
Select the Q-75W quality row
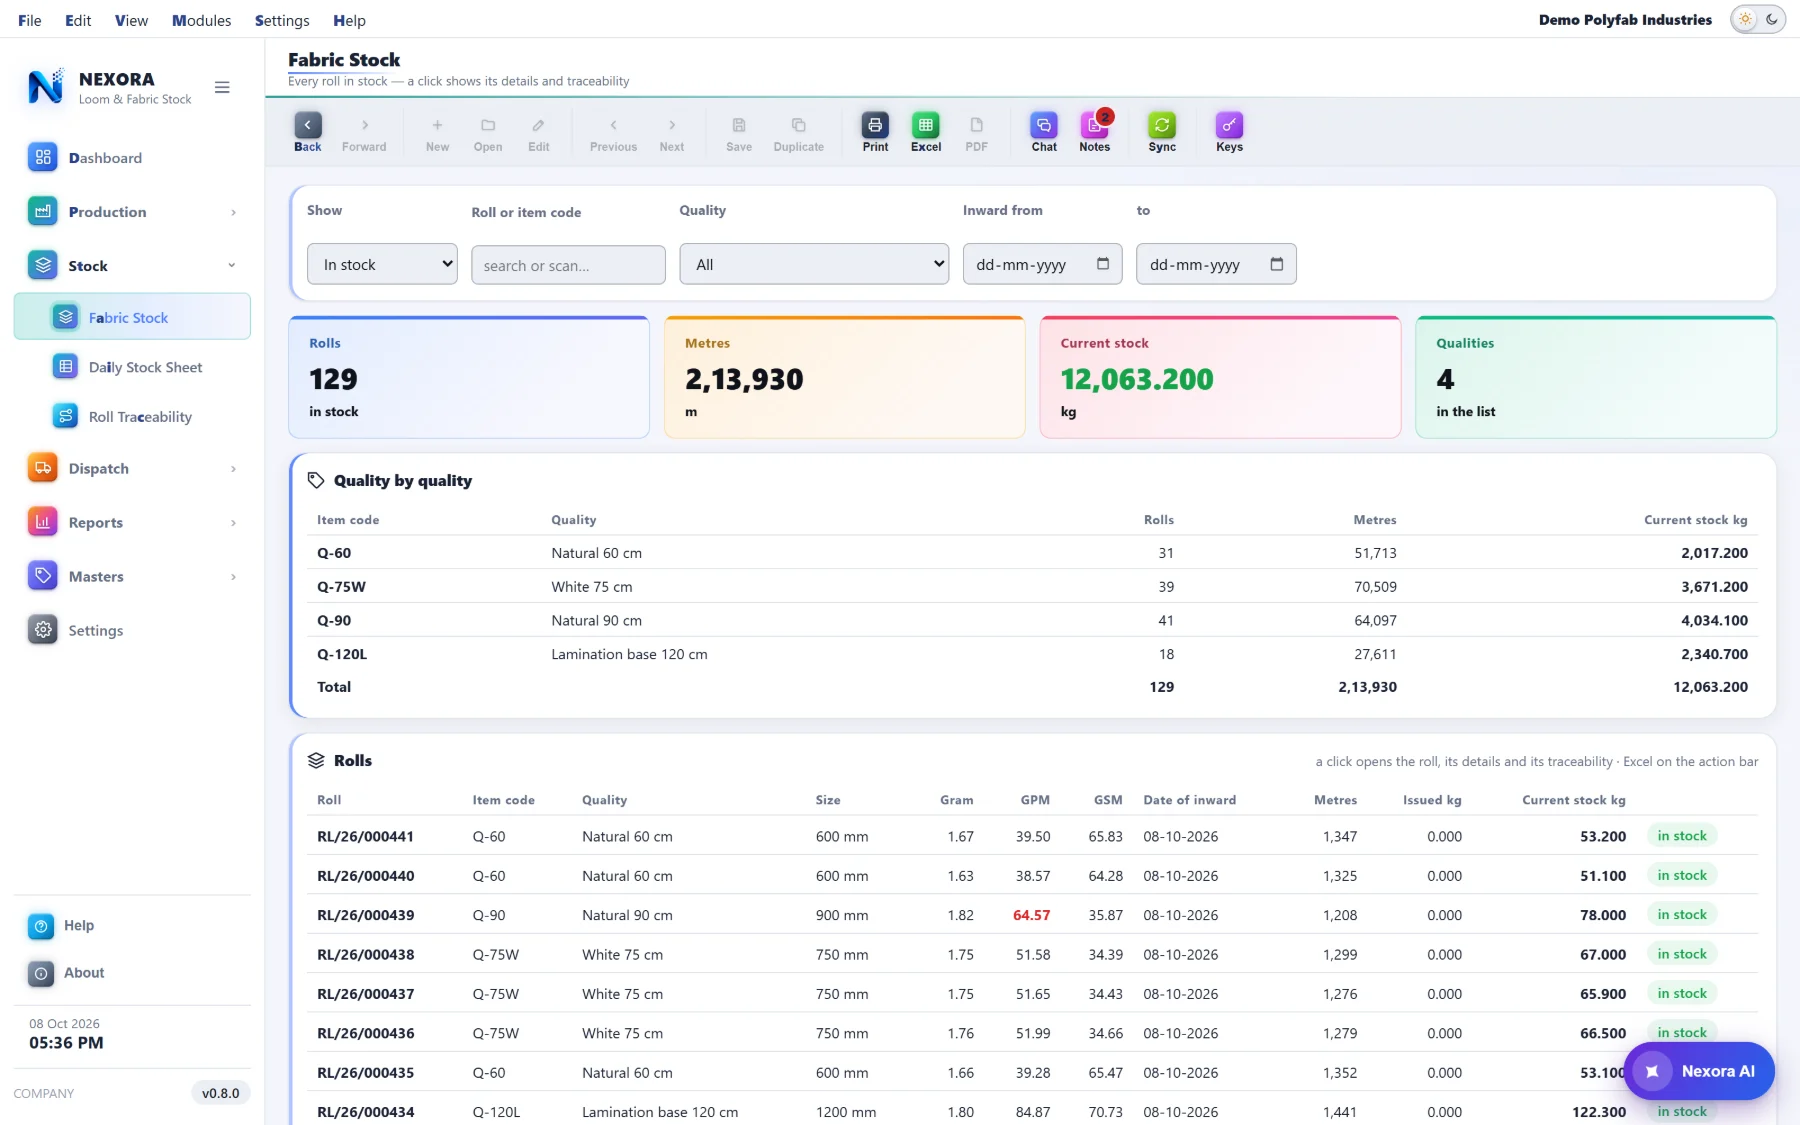1031,587
